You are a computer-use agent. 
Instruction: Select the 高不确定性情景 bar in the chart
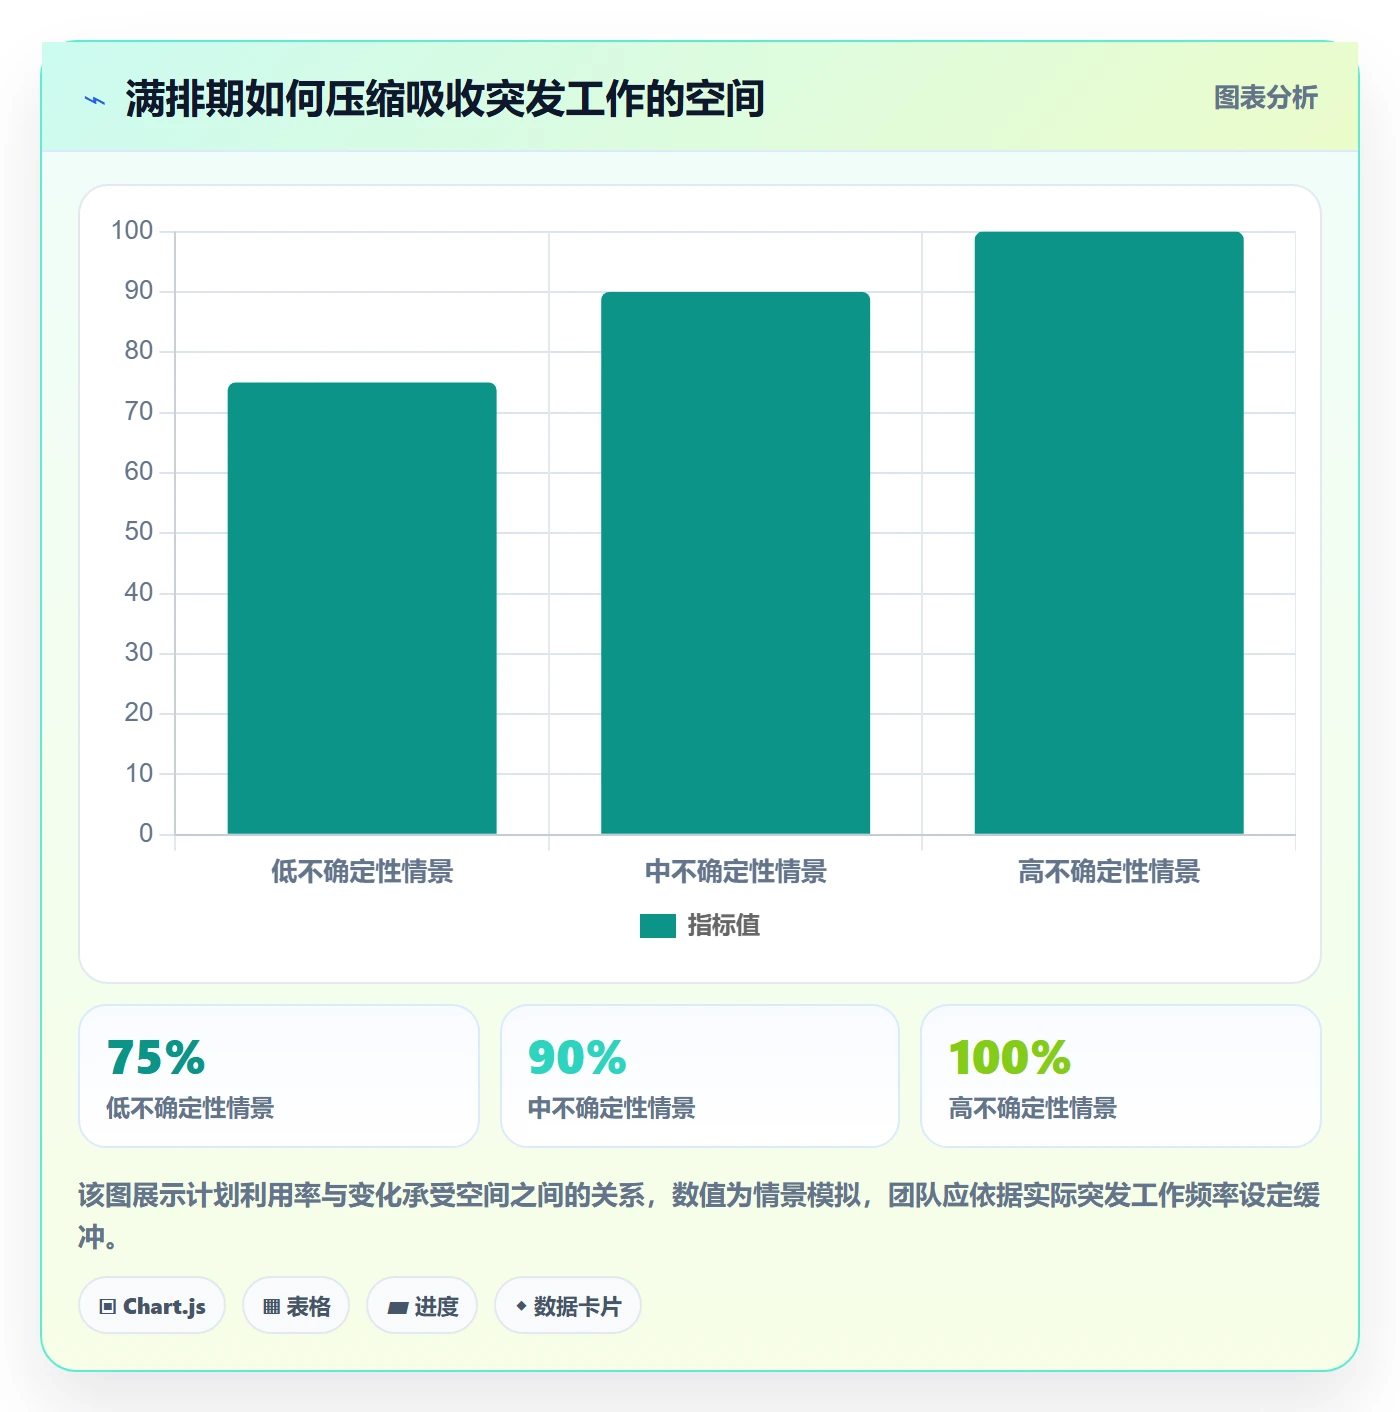[x=1109, y=533]
